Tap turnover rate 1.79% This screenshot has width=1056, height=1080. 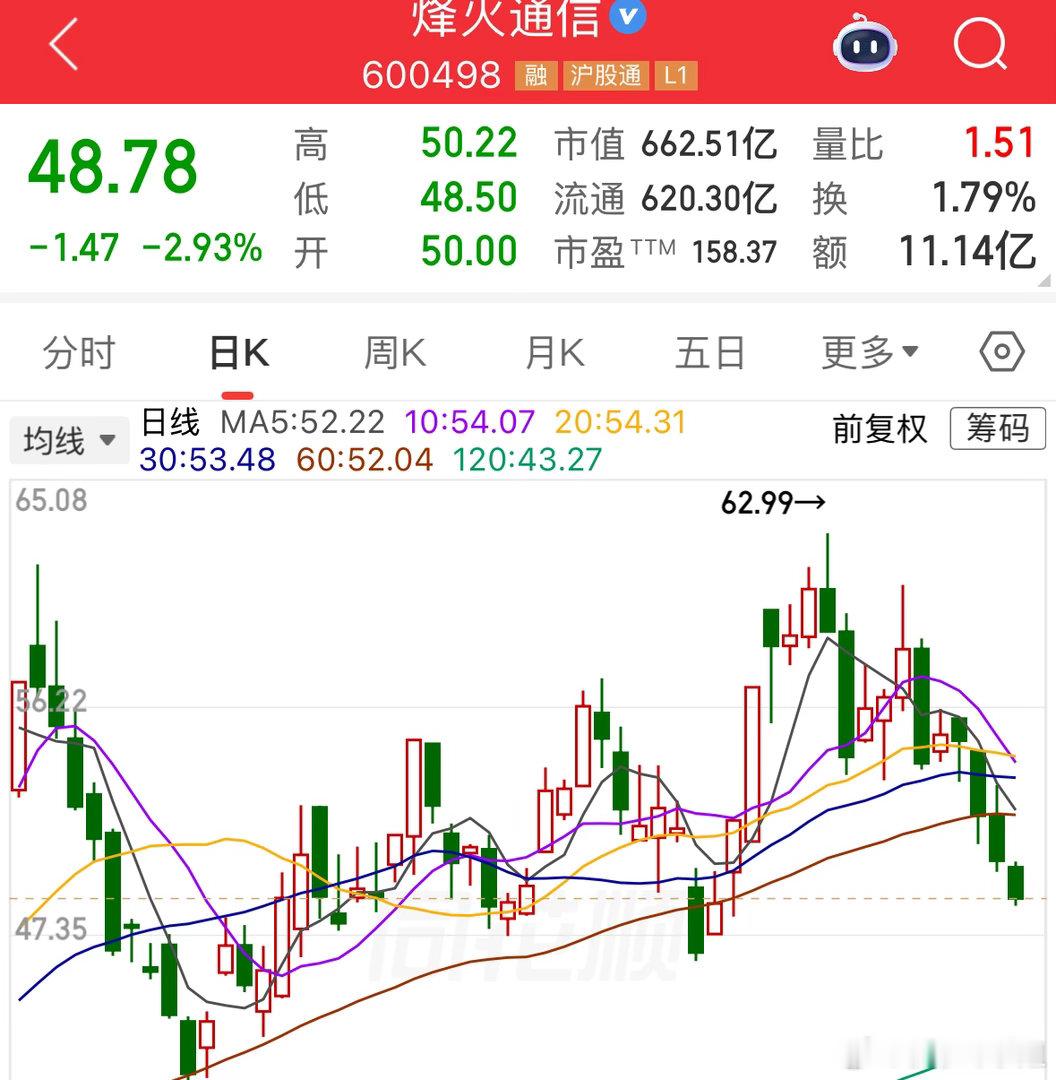tap(984, 198)
